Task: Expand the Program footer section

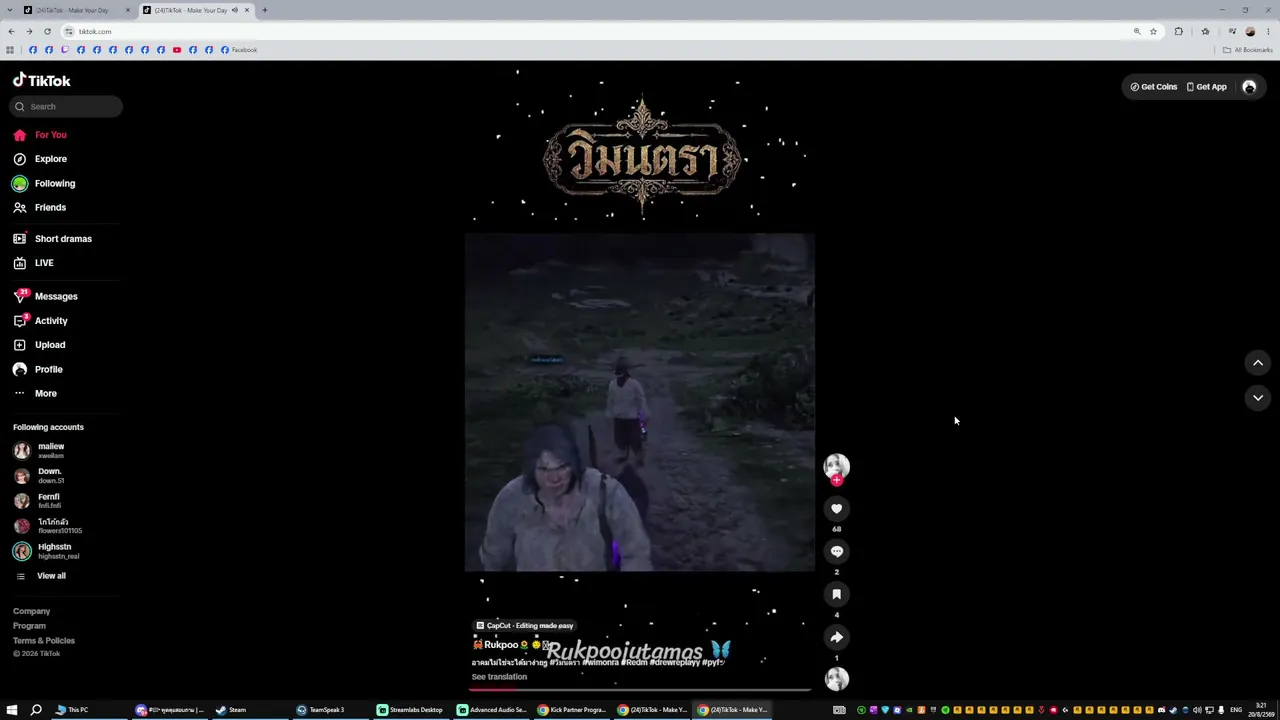Action: click(x=29, y=626)
